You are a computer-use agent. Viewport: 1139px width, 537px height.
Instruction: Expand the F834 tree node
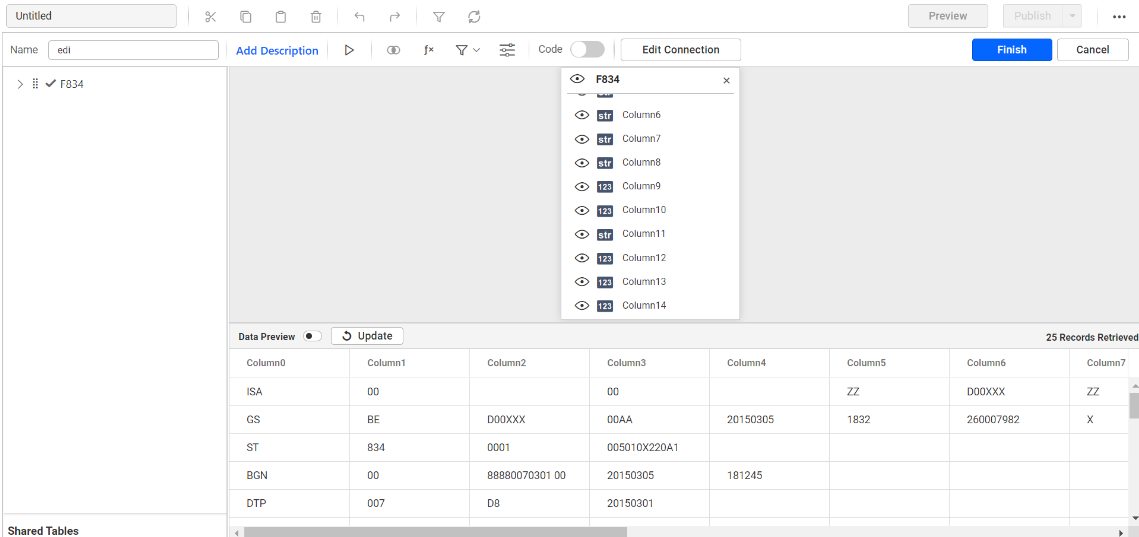pyautogui.click(x=20, y=84)
